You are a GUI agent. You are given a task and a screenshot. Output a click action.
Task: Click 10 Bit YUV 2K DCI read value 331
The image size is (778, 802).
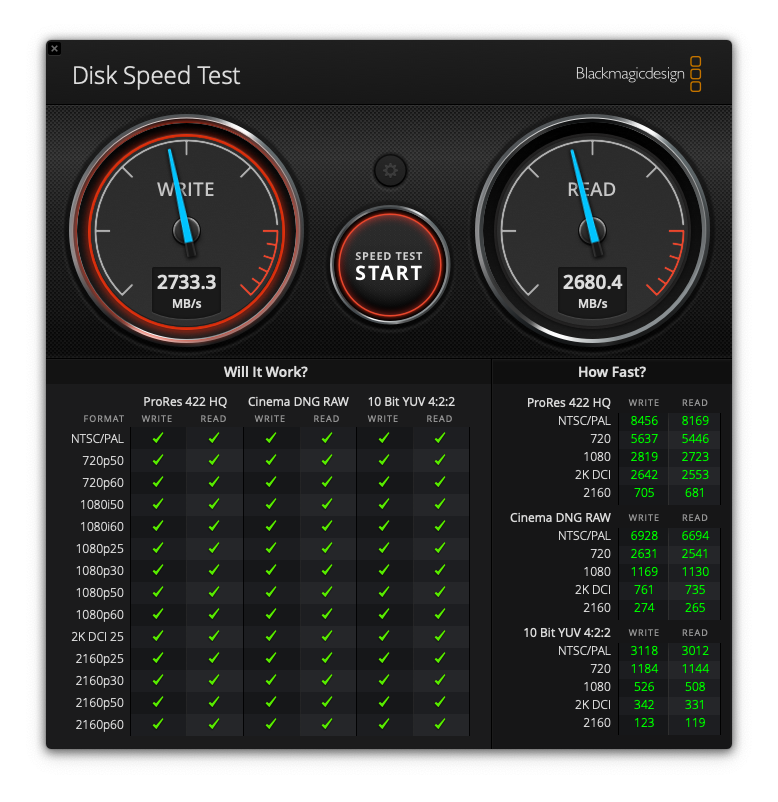pos(695,705)
